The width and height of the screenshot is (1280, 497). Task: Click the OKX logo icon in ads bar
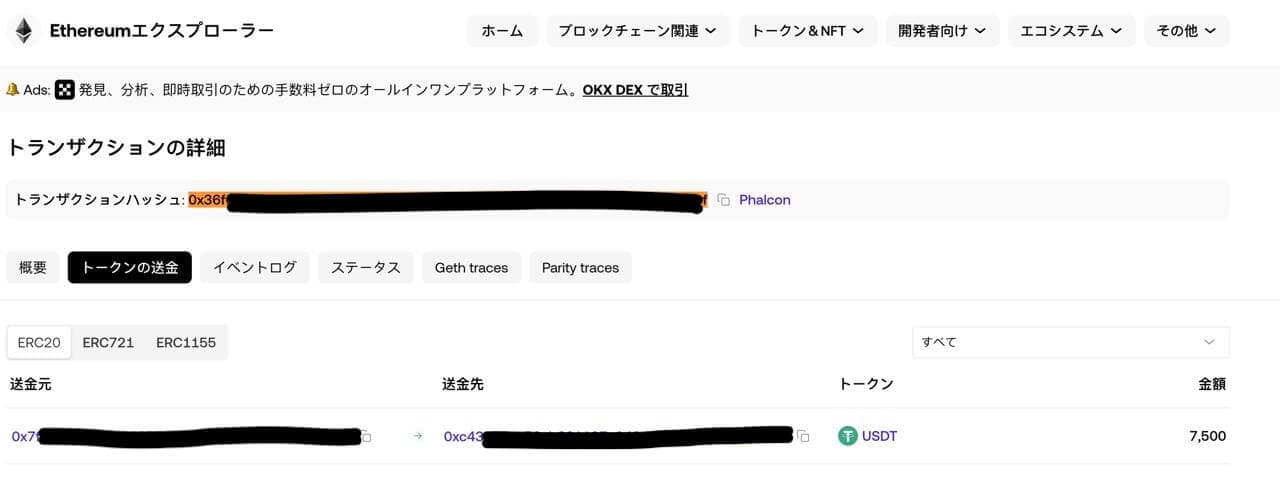click(65, 90)
